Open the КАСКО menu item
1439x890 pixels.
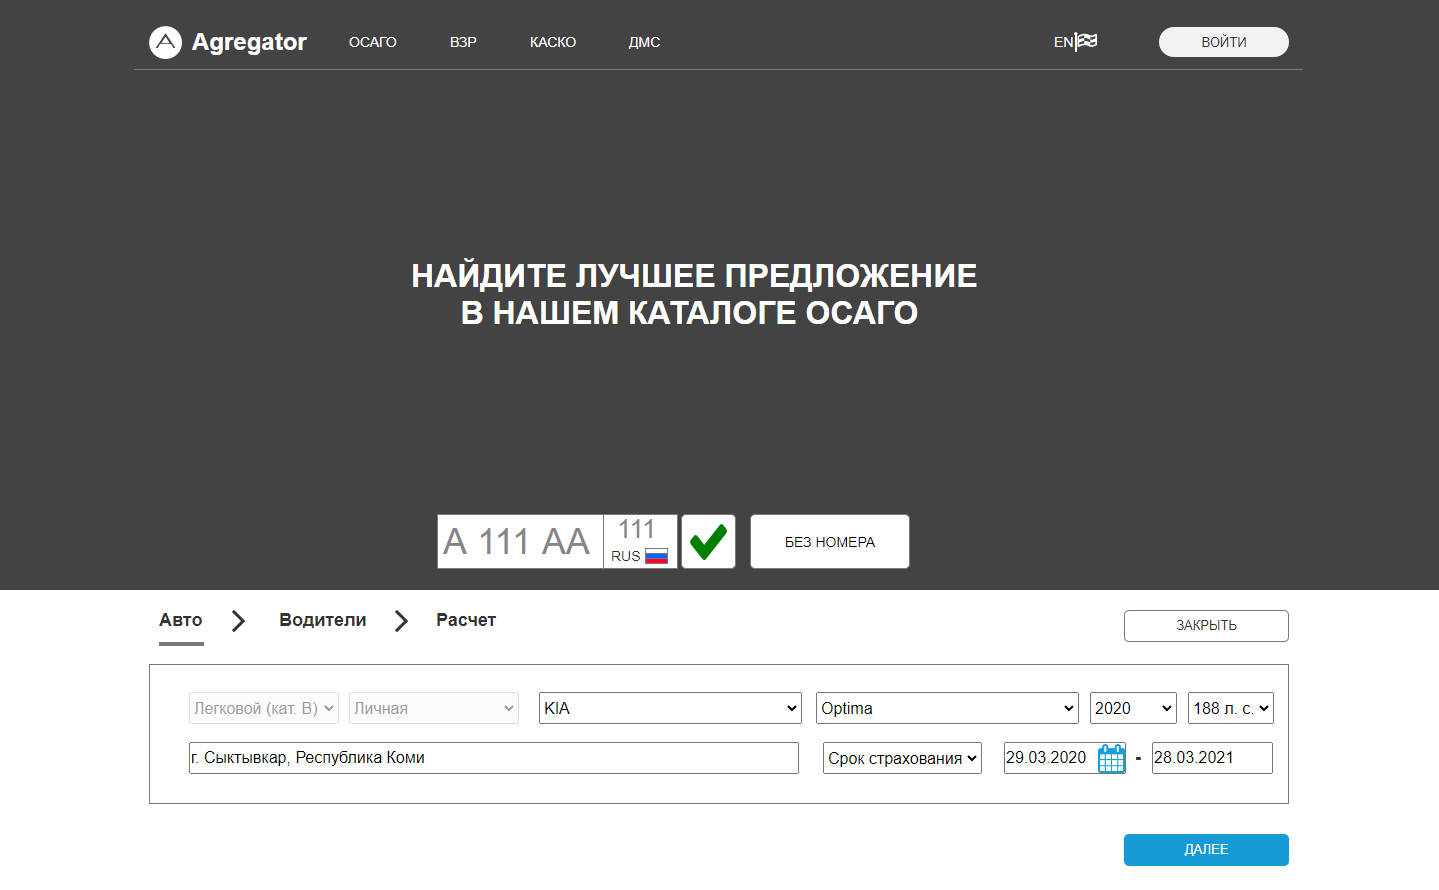(552, 42)
